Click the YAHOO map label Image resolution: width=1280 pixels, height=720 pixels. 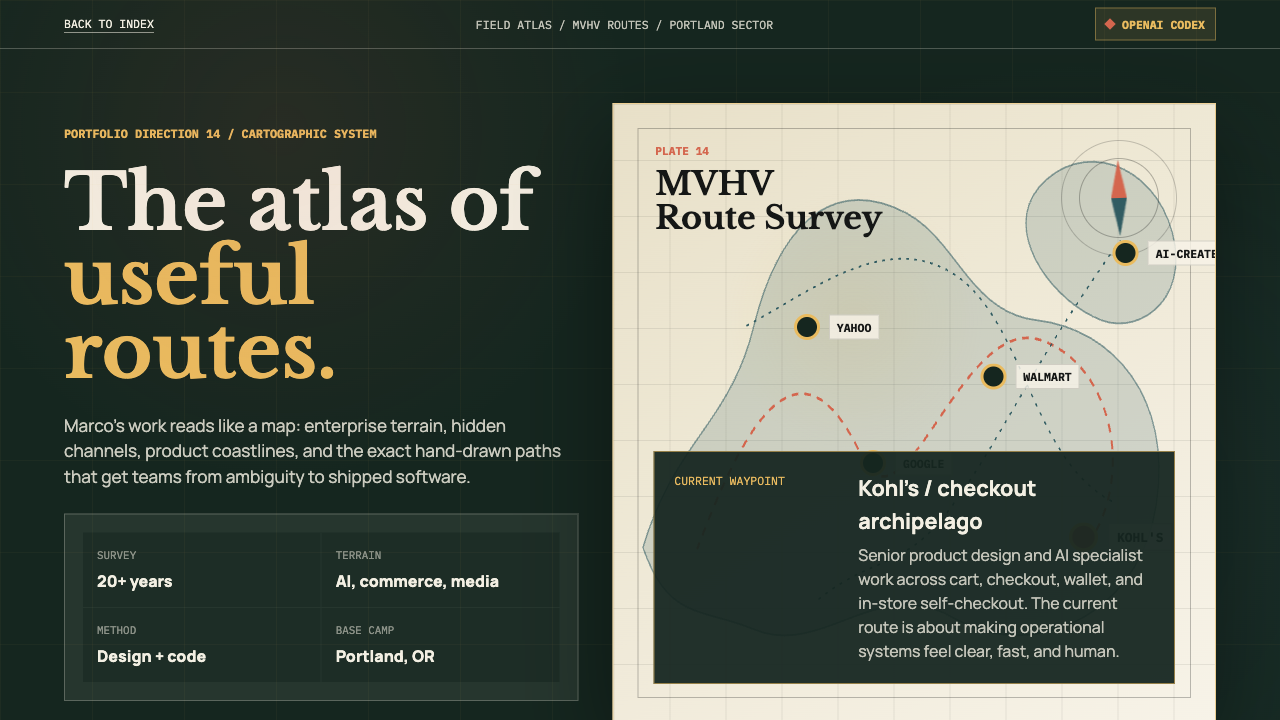point(854,328)
